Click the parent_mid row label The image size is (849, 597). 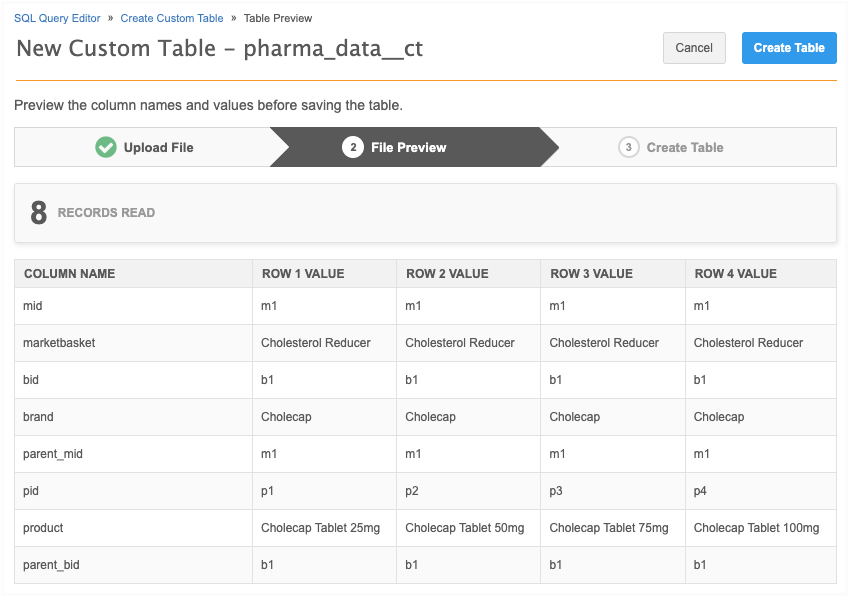coord(53,454)
